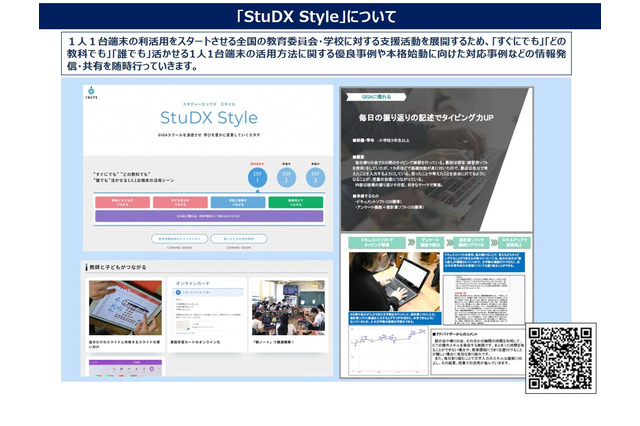640x426 pixels.
Task: Select the STEP 2 circle
Action: click(x=286, y=178)
